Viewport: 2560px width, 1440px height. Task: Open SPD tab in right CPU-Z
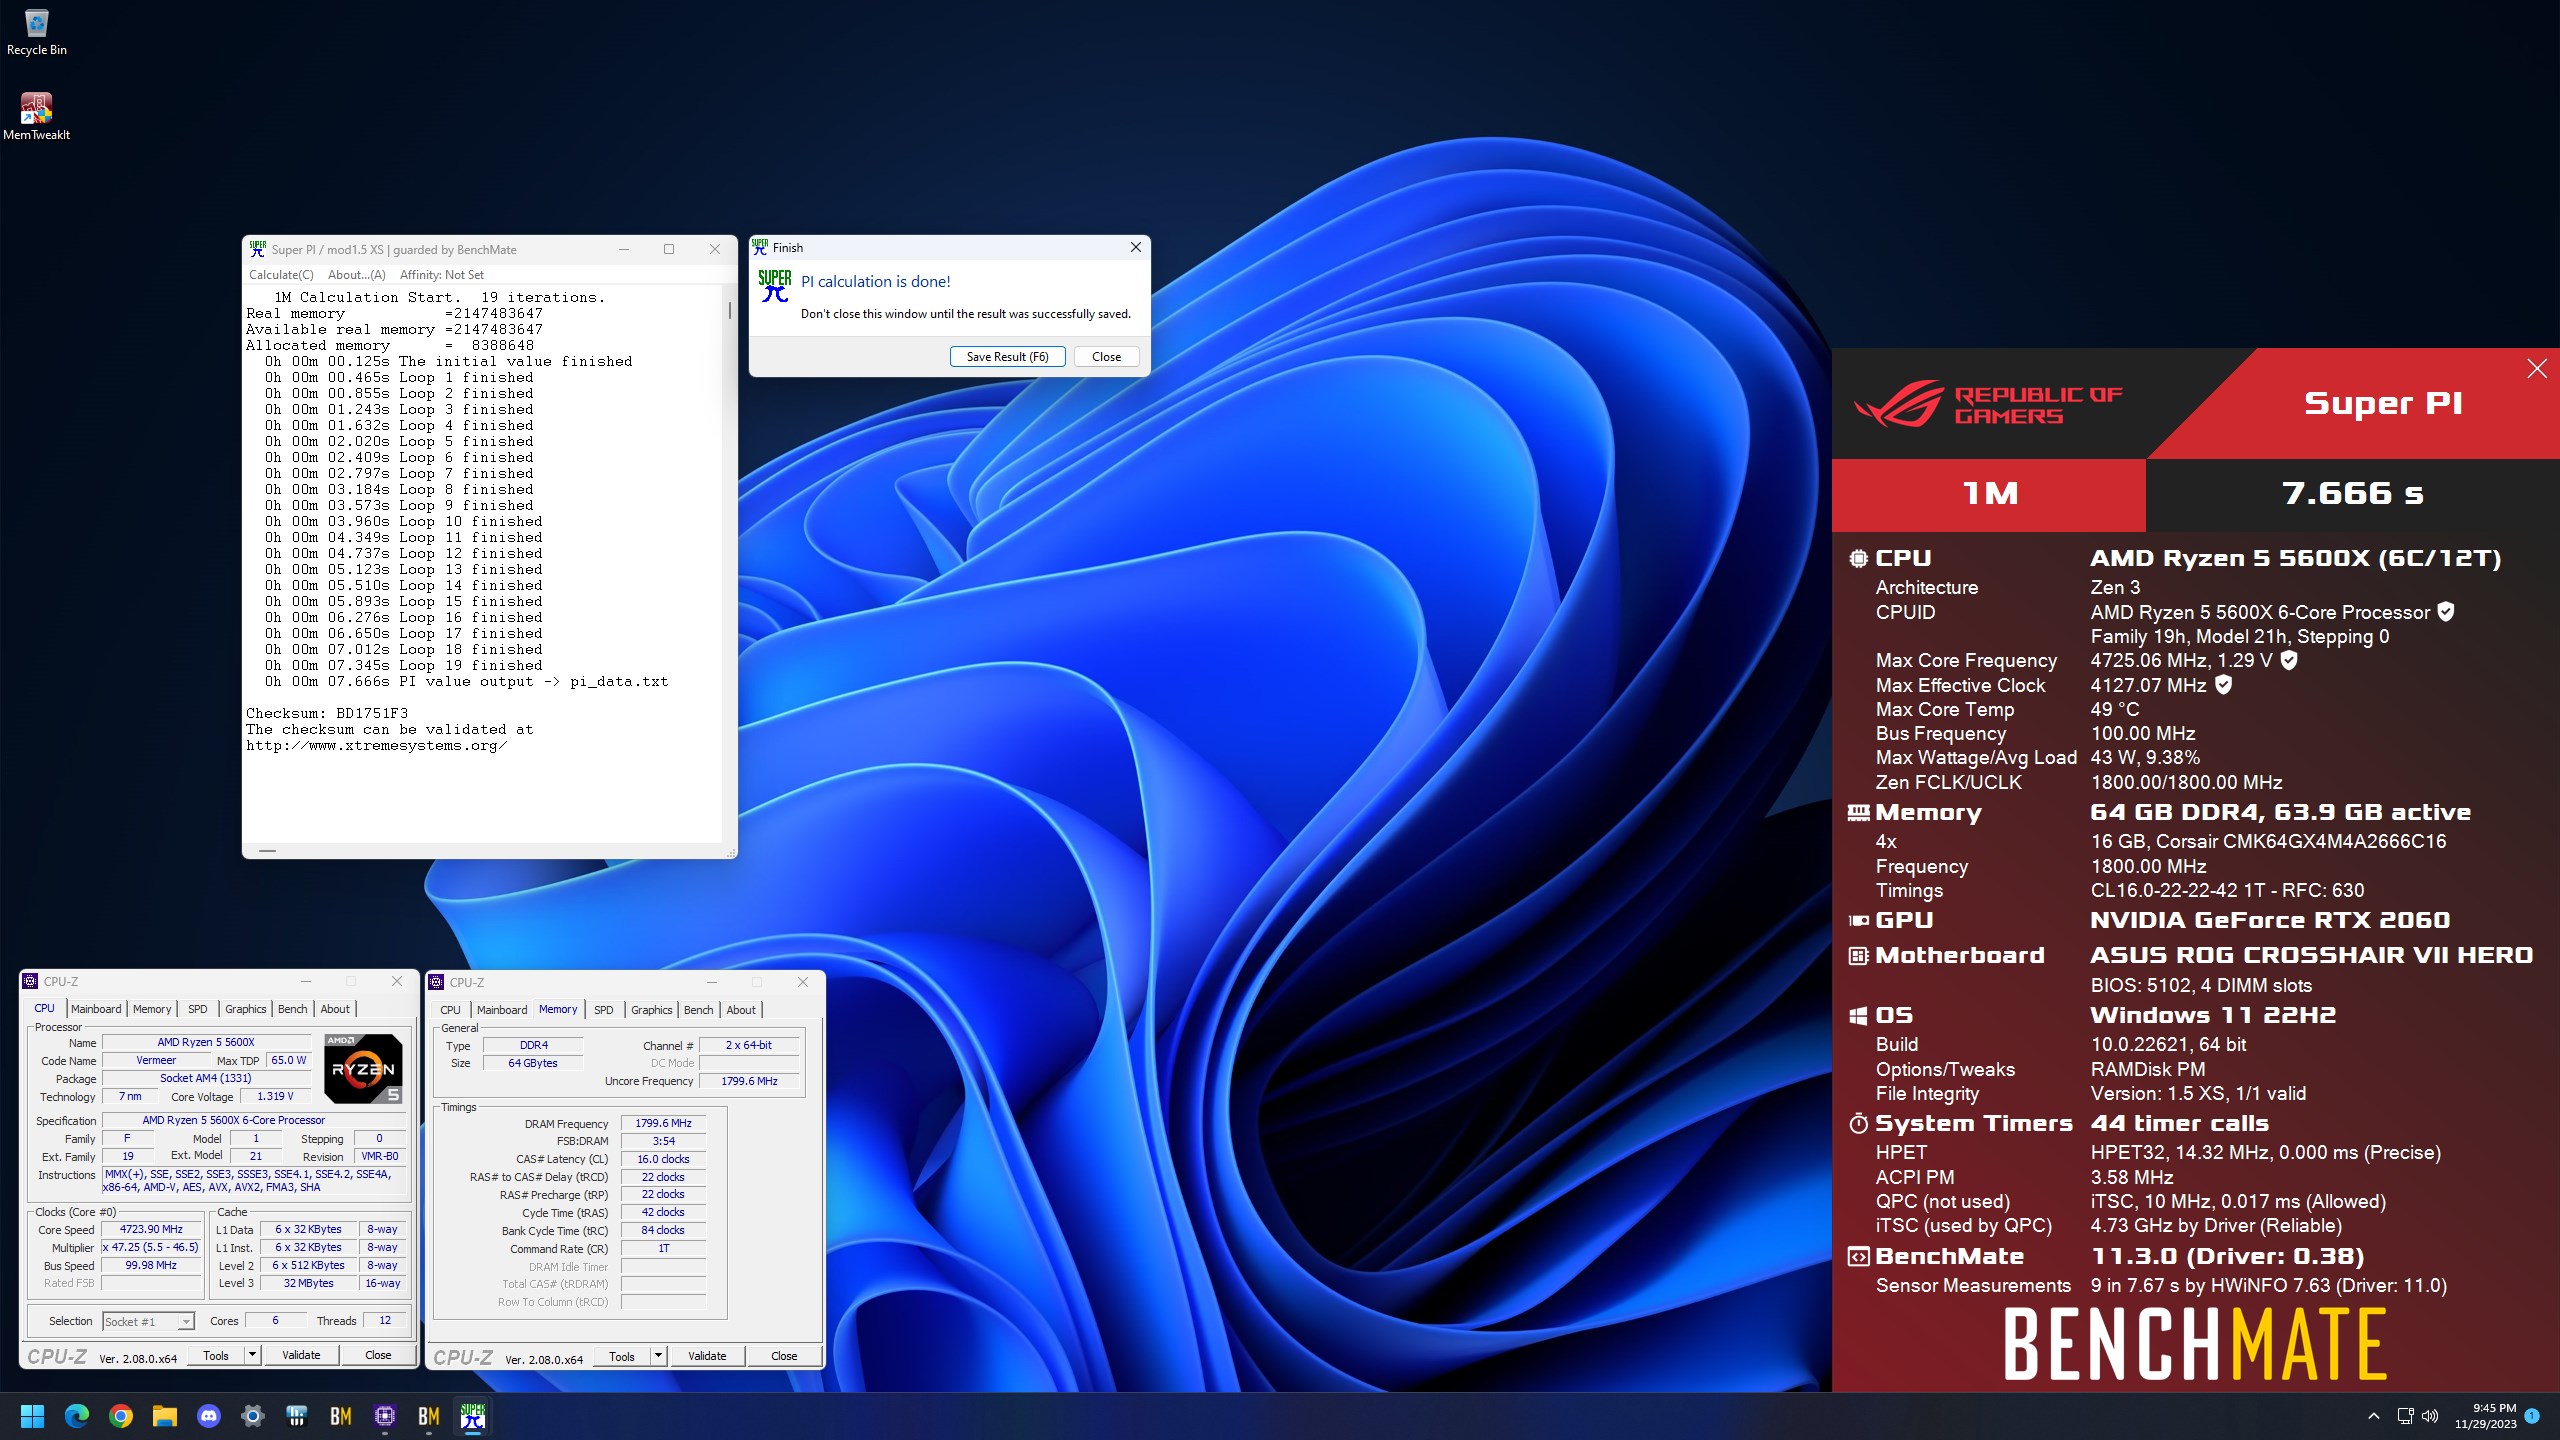click(604, 1010)
